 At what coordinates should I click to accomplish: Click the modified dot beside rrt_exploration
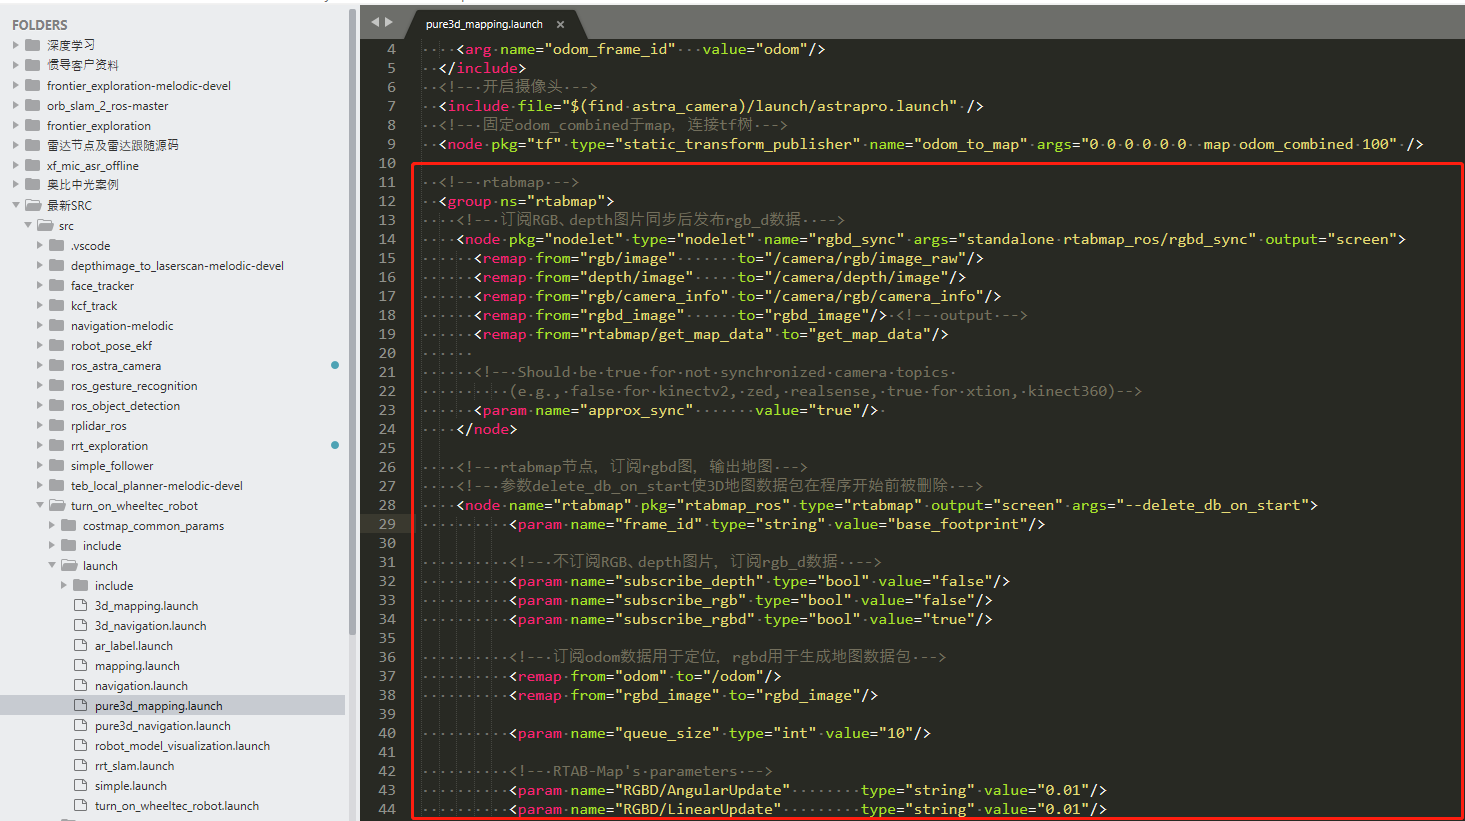click(335, 445)
